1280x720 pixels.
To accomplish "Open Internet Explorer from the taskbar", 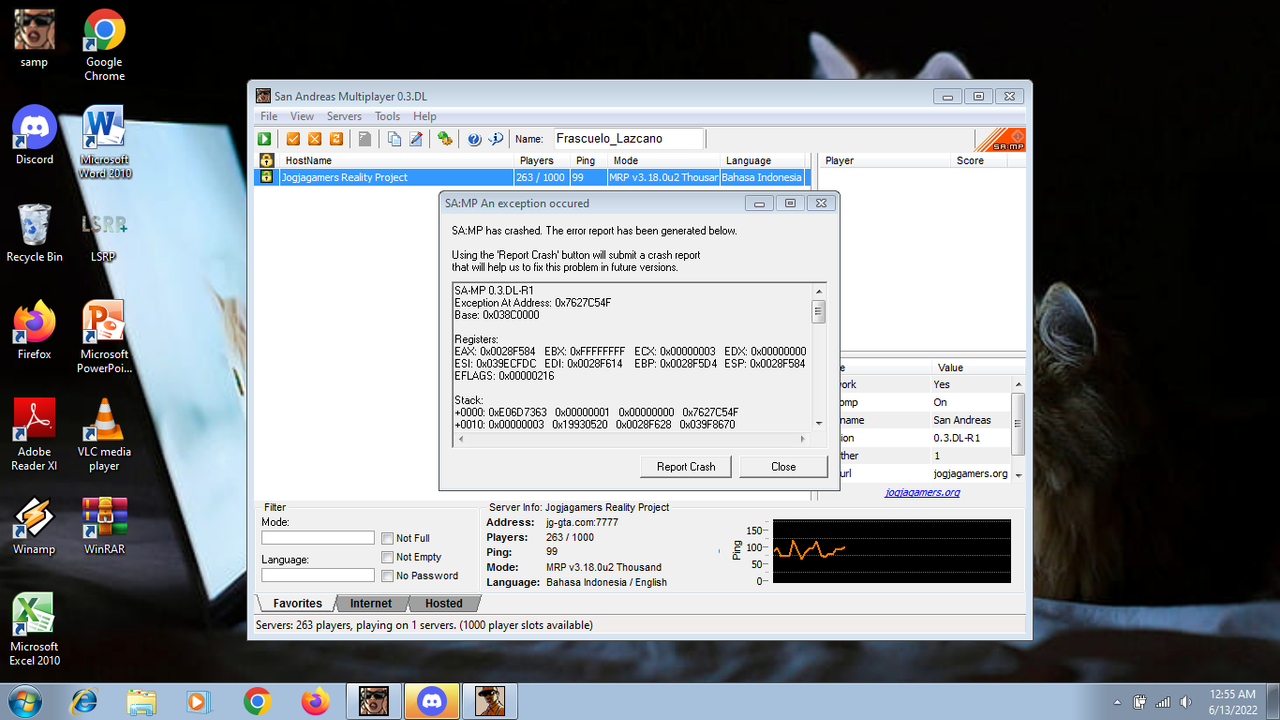I will 84,701.
